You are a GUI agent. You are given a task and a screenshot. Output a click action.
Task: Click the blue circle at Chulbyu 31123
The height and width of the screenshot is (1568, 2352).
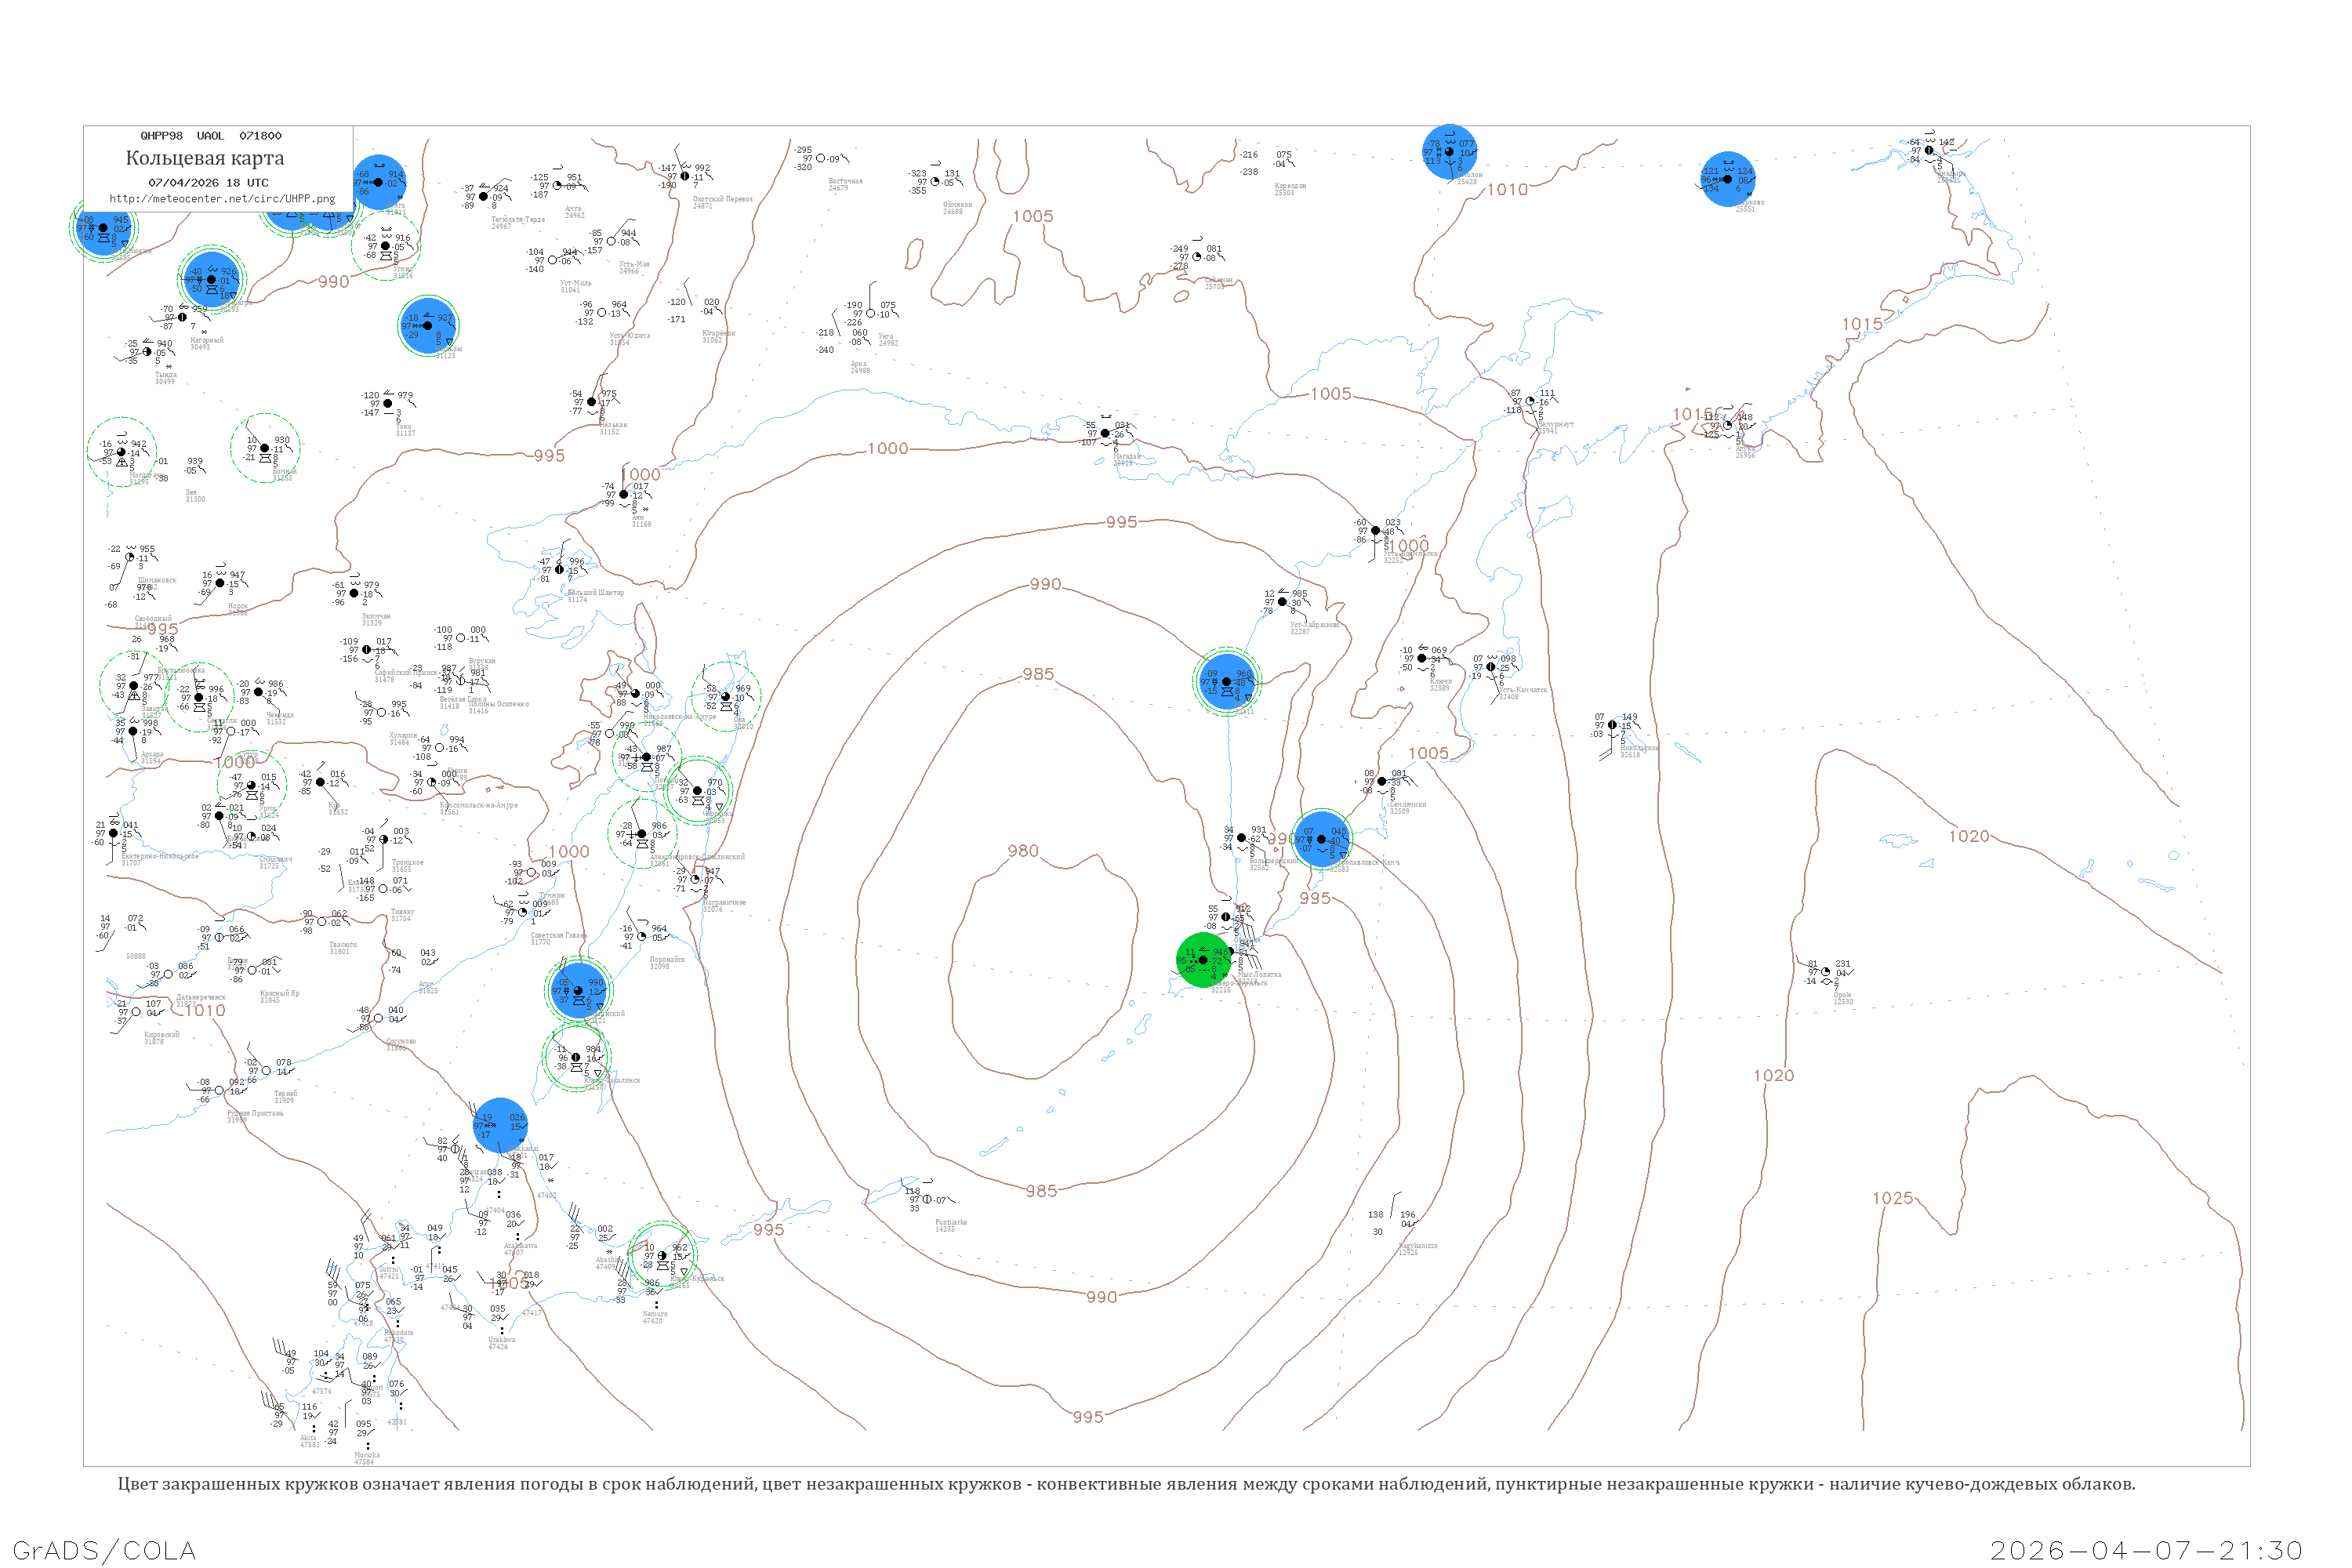[x=428, y=325]
